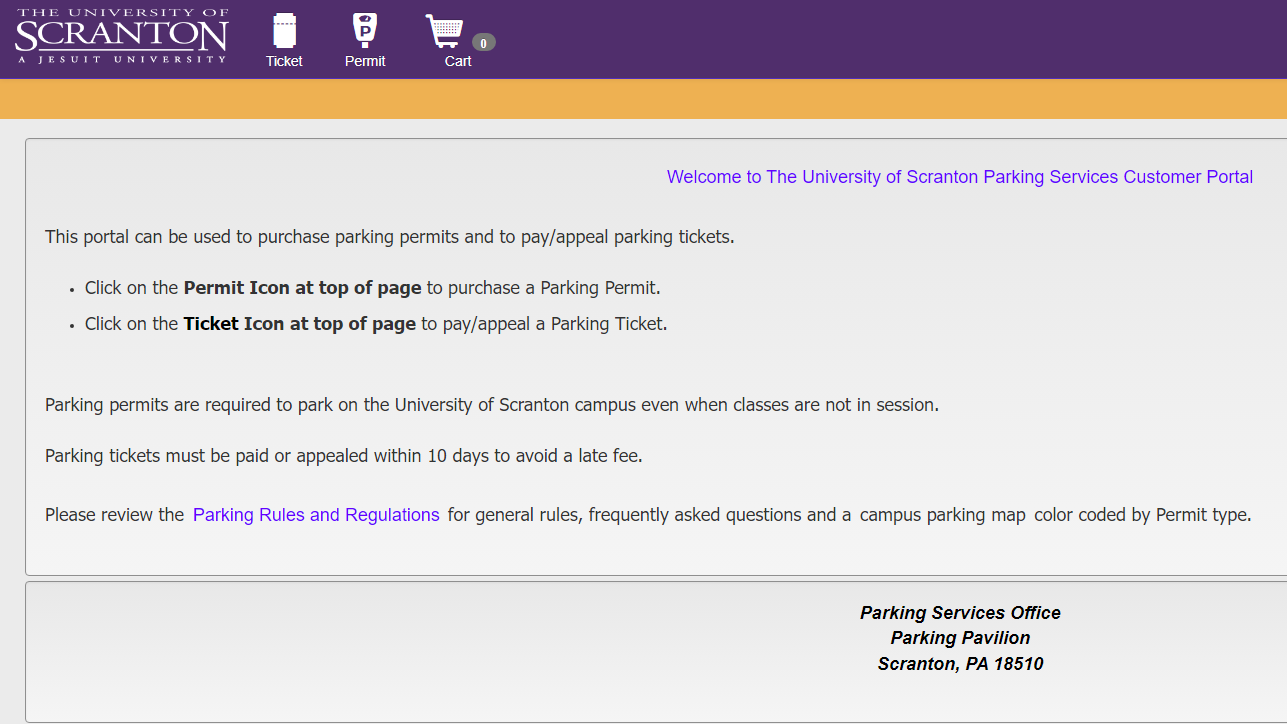Click the Welcome to Parking Services heading
Viewport: 1287px width, 724px height.
coord(959,177)
